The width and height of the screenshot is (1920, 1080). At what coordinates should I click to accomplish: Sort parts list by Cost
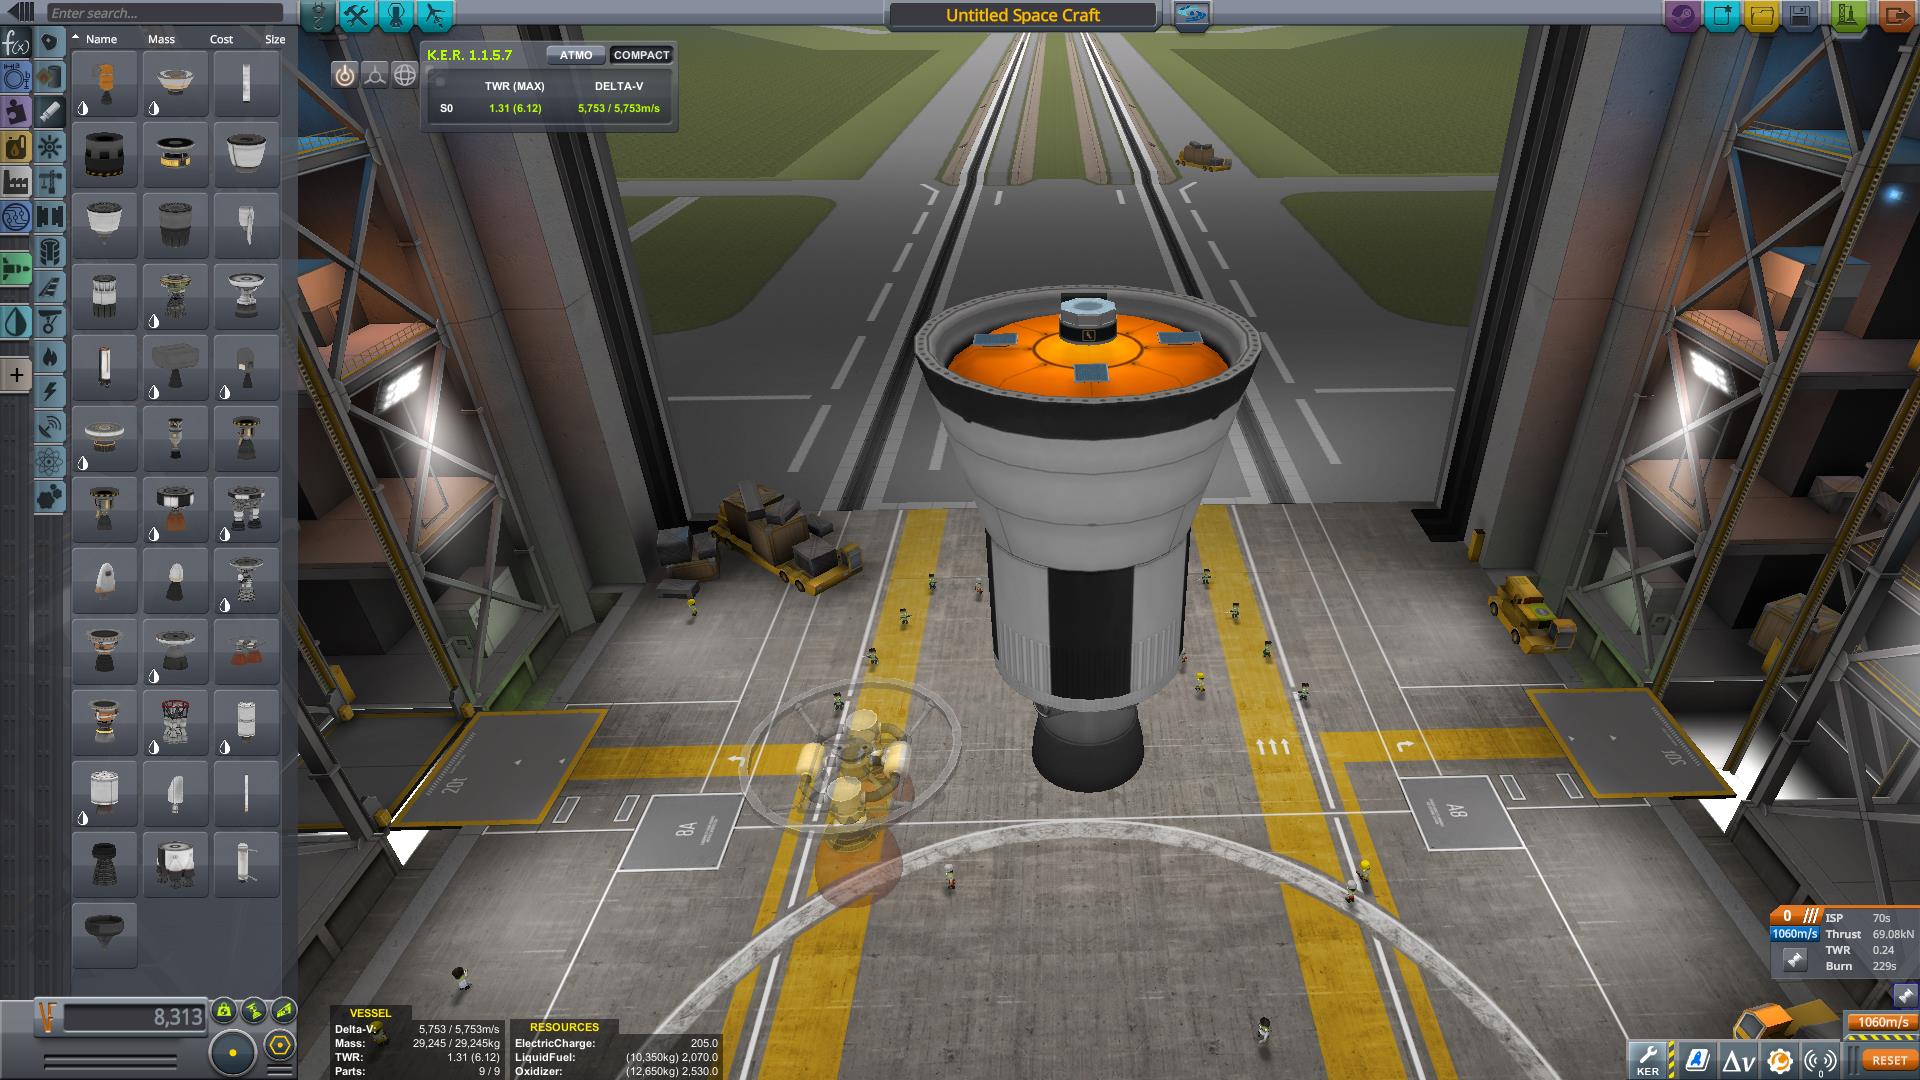pyautogui.click(x=221, y=39)
